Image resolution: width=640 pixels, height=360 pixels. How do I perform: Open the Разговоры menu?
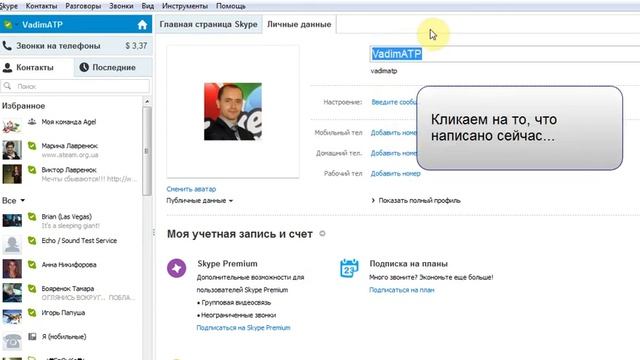(83, 6)
